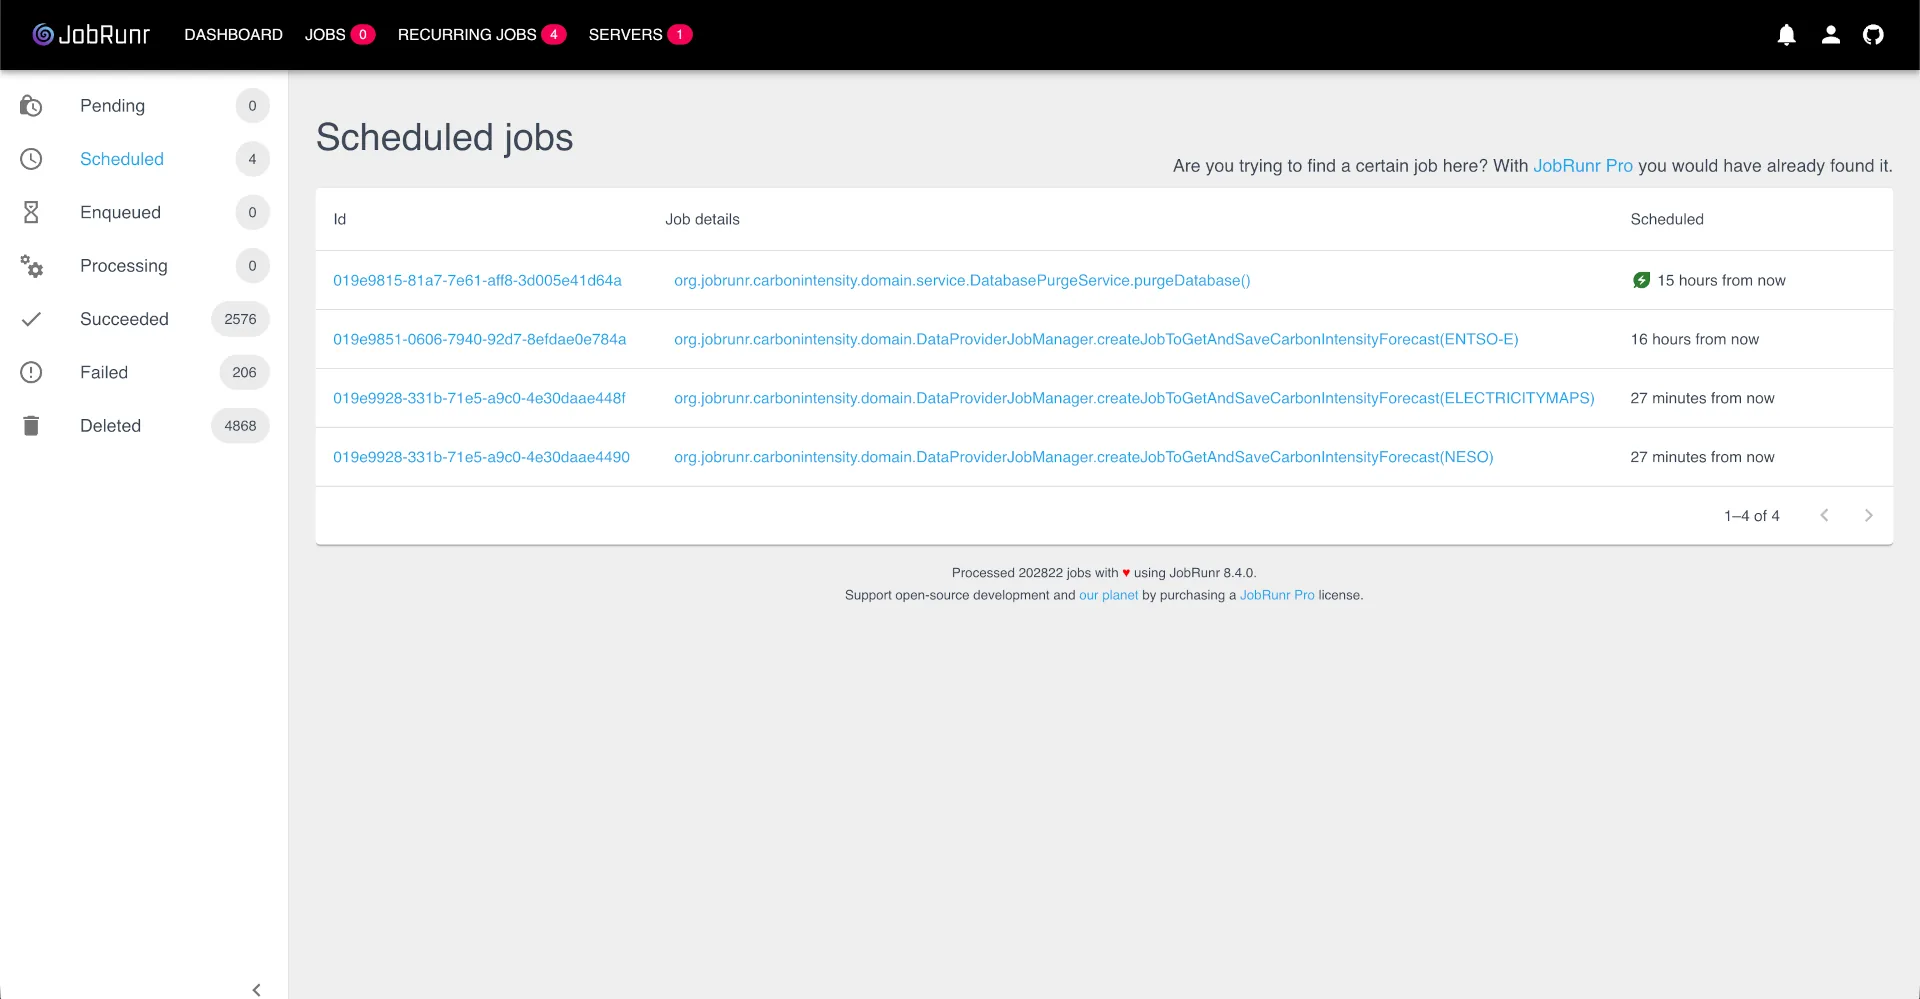Open the NESO forecast job details
Viewport: 1920px width, 999px height.
(x=1083, y=457)
